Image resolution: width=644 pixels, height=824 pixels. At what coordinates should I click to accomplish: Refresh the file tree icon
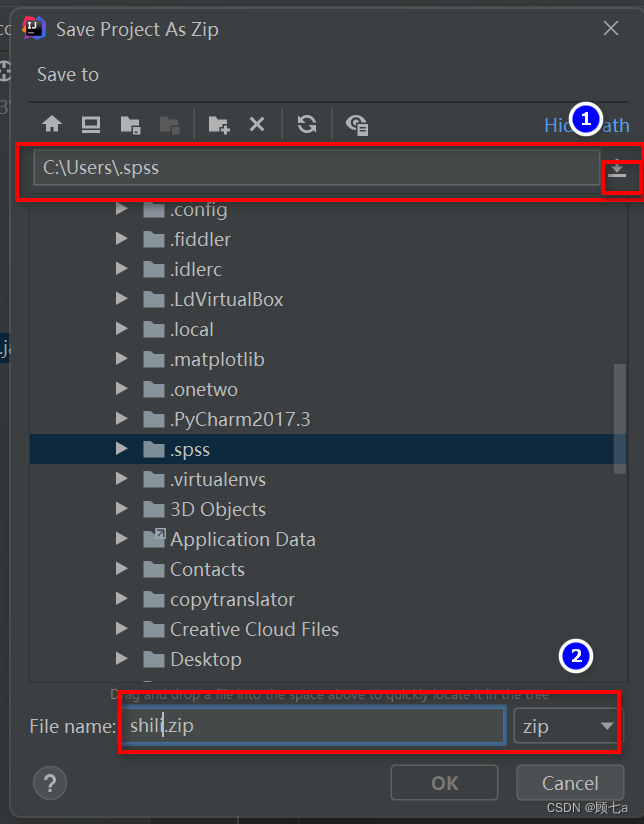coord(307,125)
